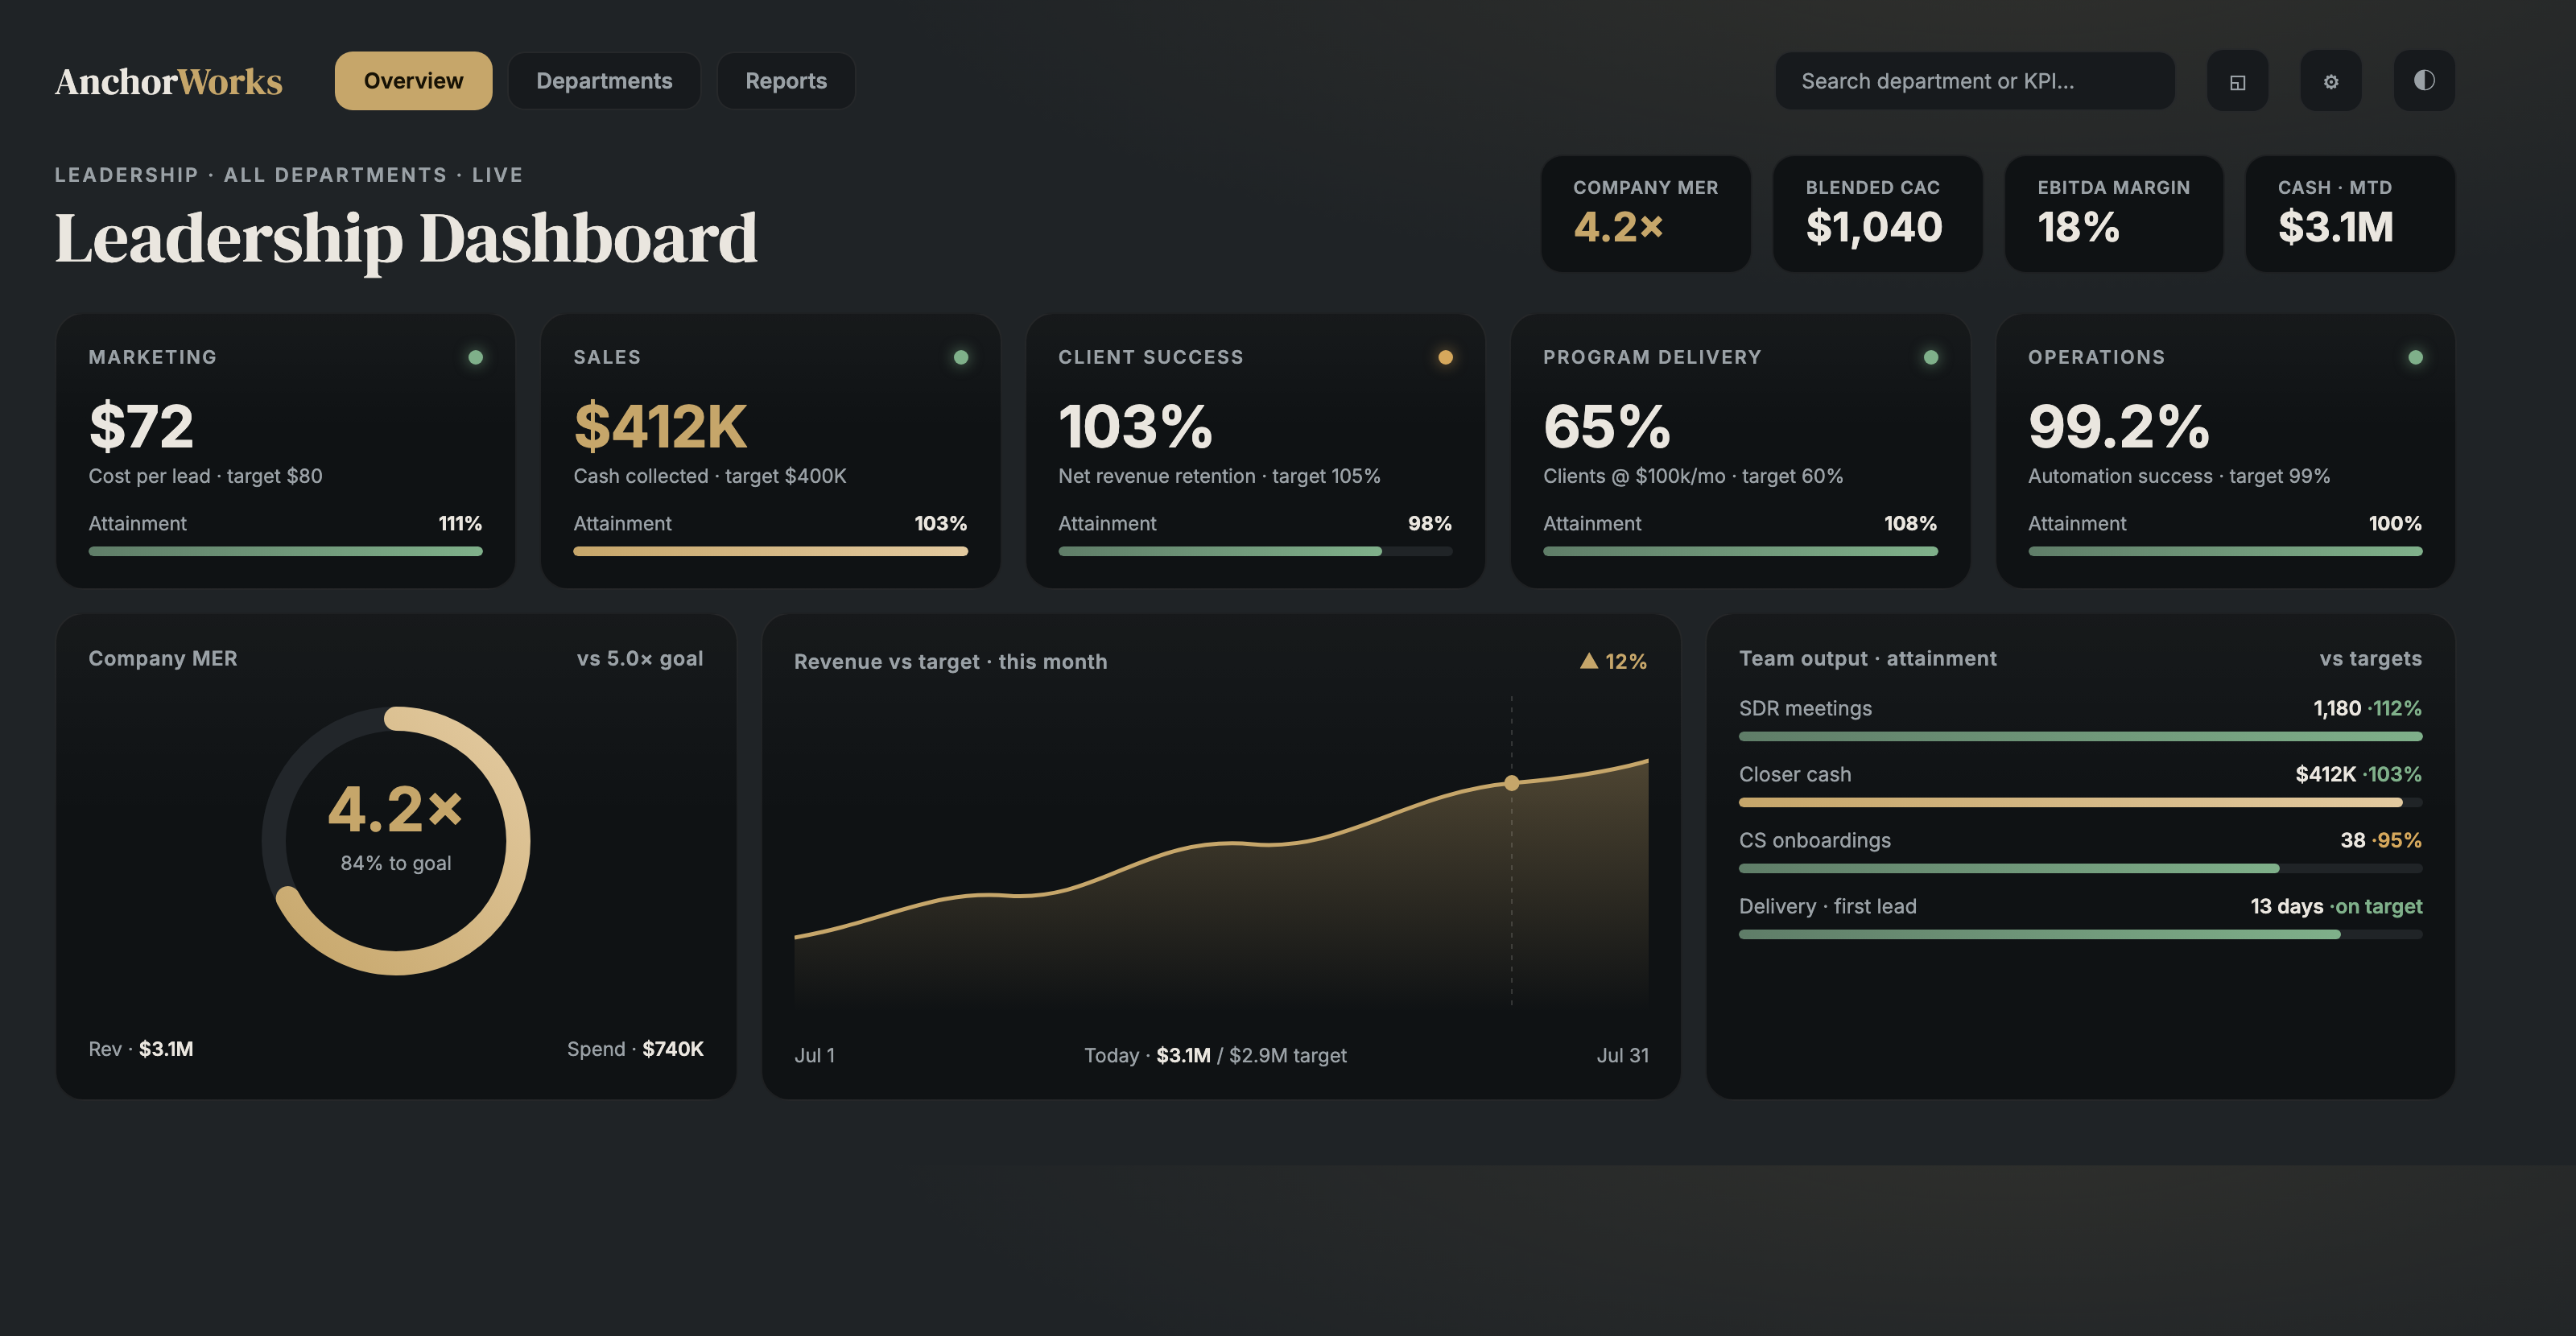2576x1336 pixels.
Task: Open the Cash MTD $3.1M tile
Action: coord(2349,214)
